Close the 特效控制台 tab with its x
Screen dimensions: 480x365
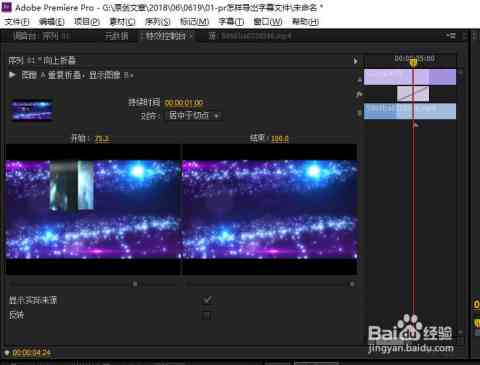pyautogui.click(x=191, y=36)
